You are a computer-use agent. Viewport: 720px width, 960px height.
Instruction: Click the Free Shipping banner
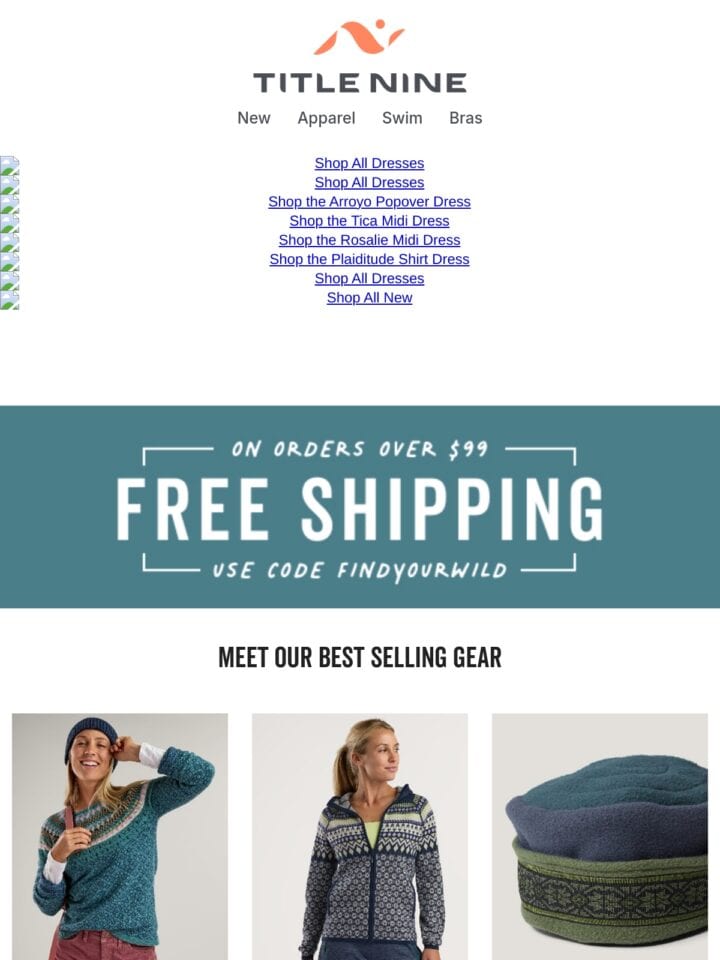pos(360,507)
